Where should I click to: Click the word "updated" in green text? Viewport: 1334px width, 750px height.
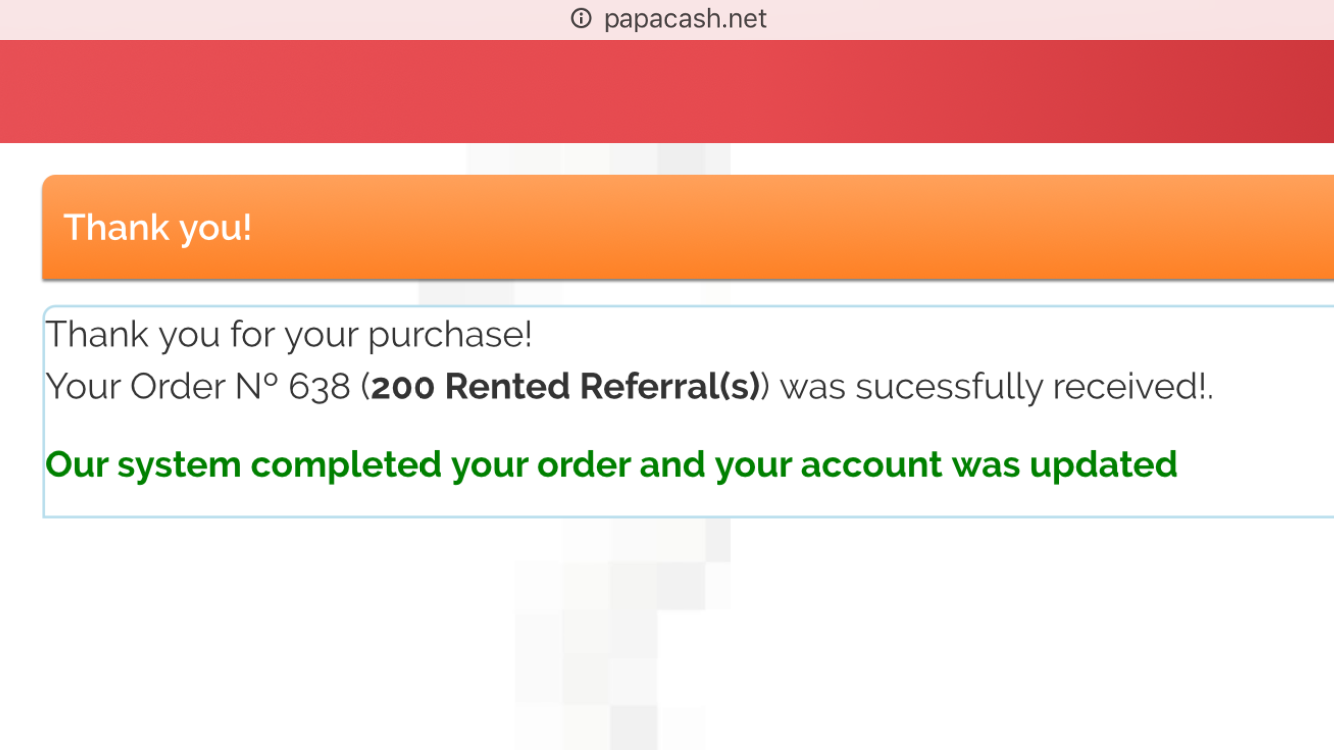click(x=1103, y=465)
